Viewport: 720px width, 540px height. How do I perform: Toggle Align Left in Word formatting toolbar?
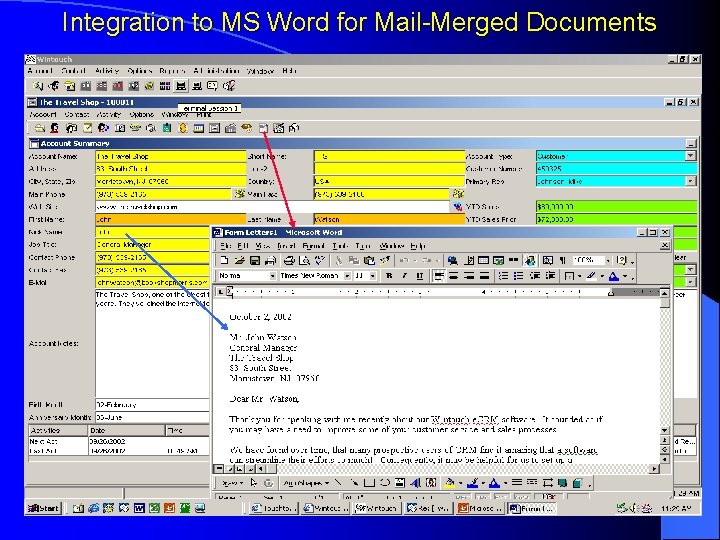pyautogui.click(x=439, y=276)
